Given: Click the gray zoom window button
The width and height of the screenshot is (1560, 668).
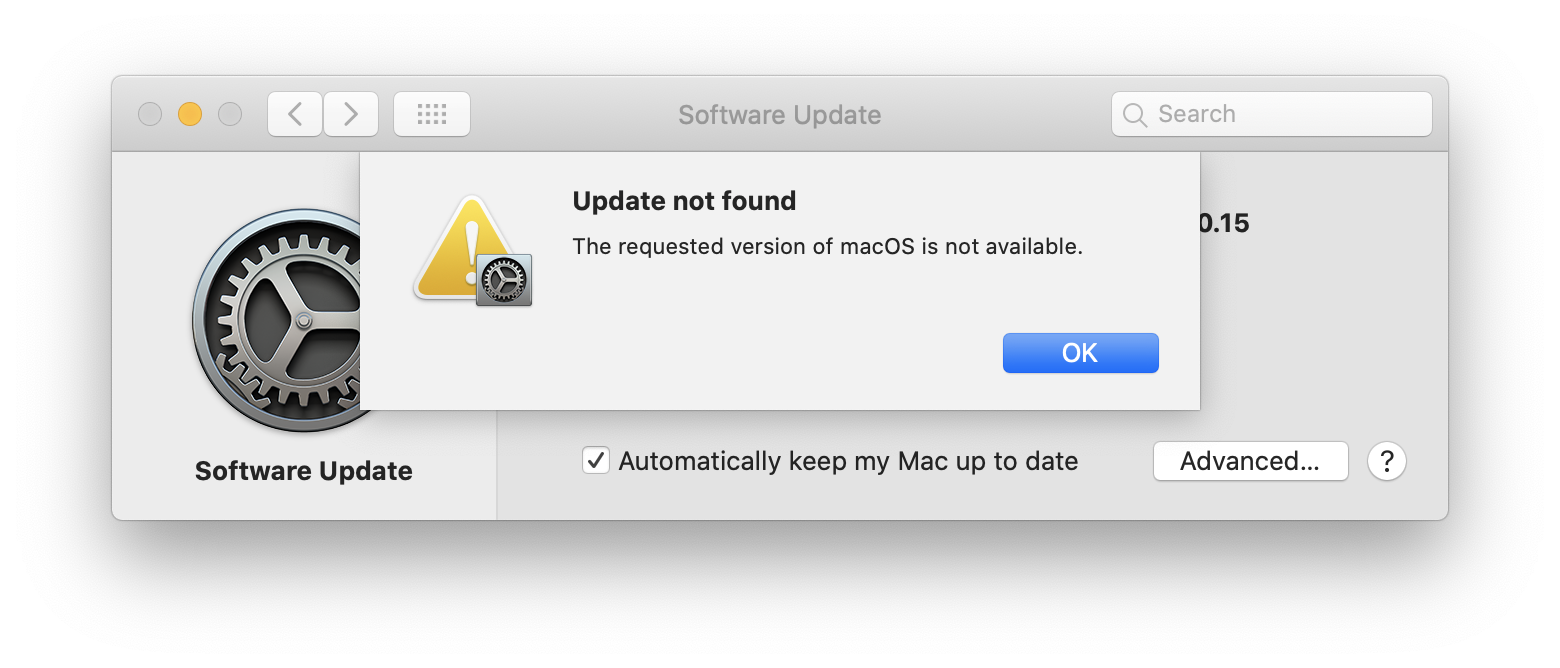Looking at the screenshot, I should point(230,114).
